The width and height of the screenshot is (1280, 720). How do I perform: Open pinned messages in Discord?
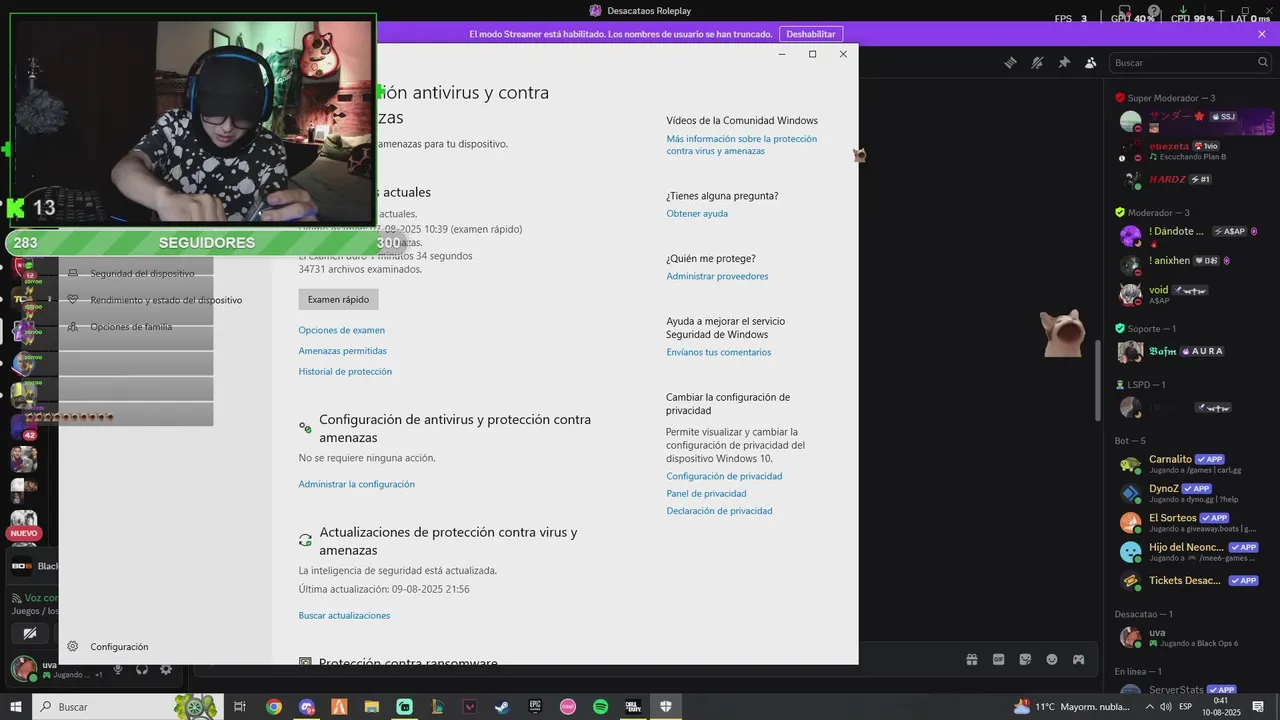coord(1064,62)
